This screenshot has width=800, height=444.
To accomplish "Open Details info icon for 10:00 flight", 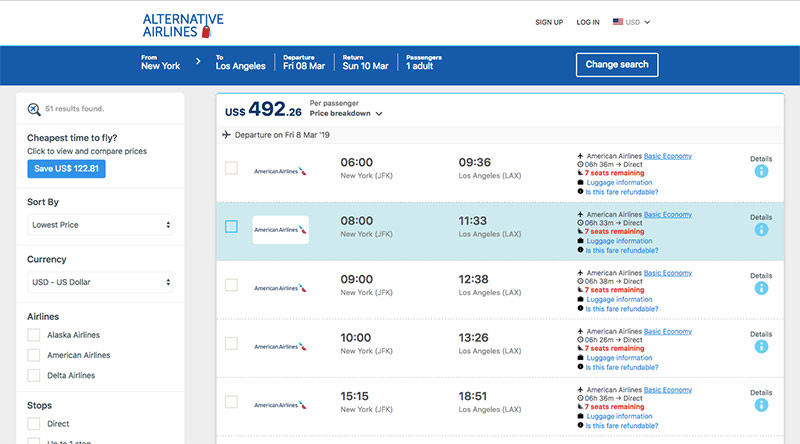I will [761, 347].
